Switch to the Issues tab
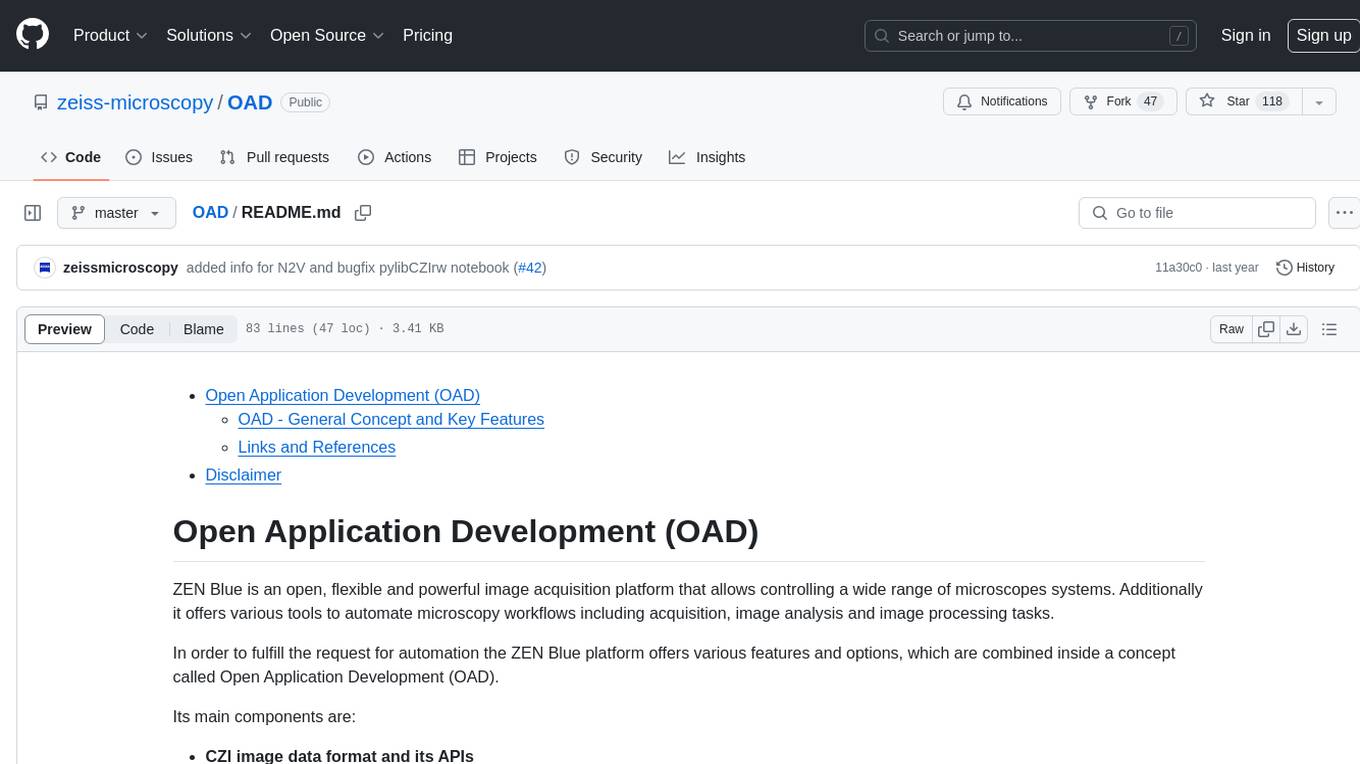This screenshot has height=764, width=1360. [159, 157]
